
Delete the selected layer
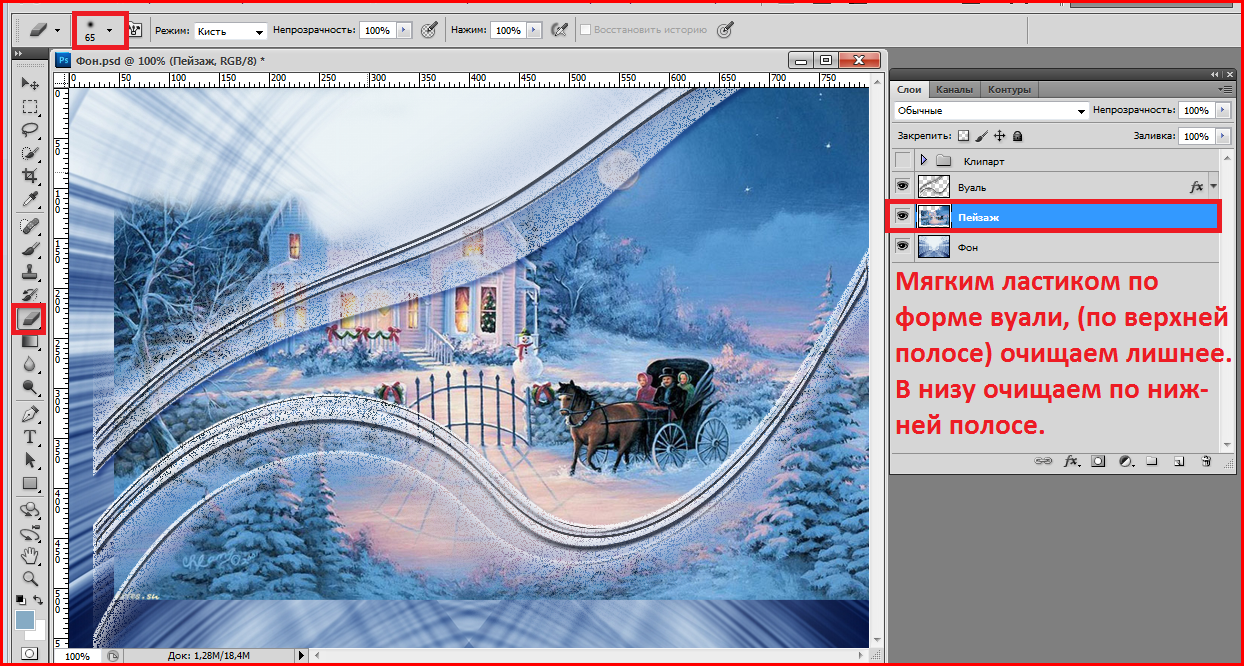click(x=1206, y=461)
